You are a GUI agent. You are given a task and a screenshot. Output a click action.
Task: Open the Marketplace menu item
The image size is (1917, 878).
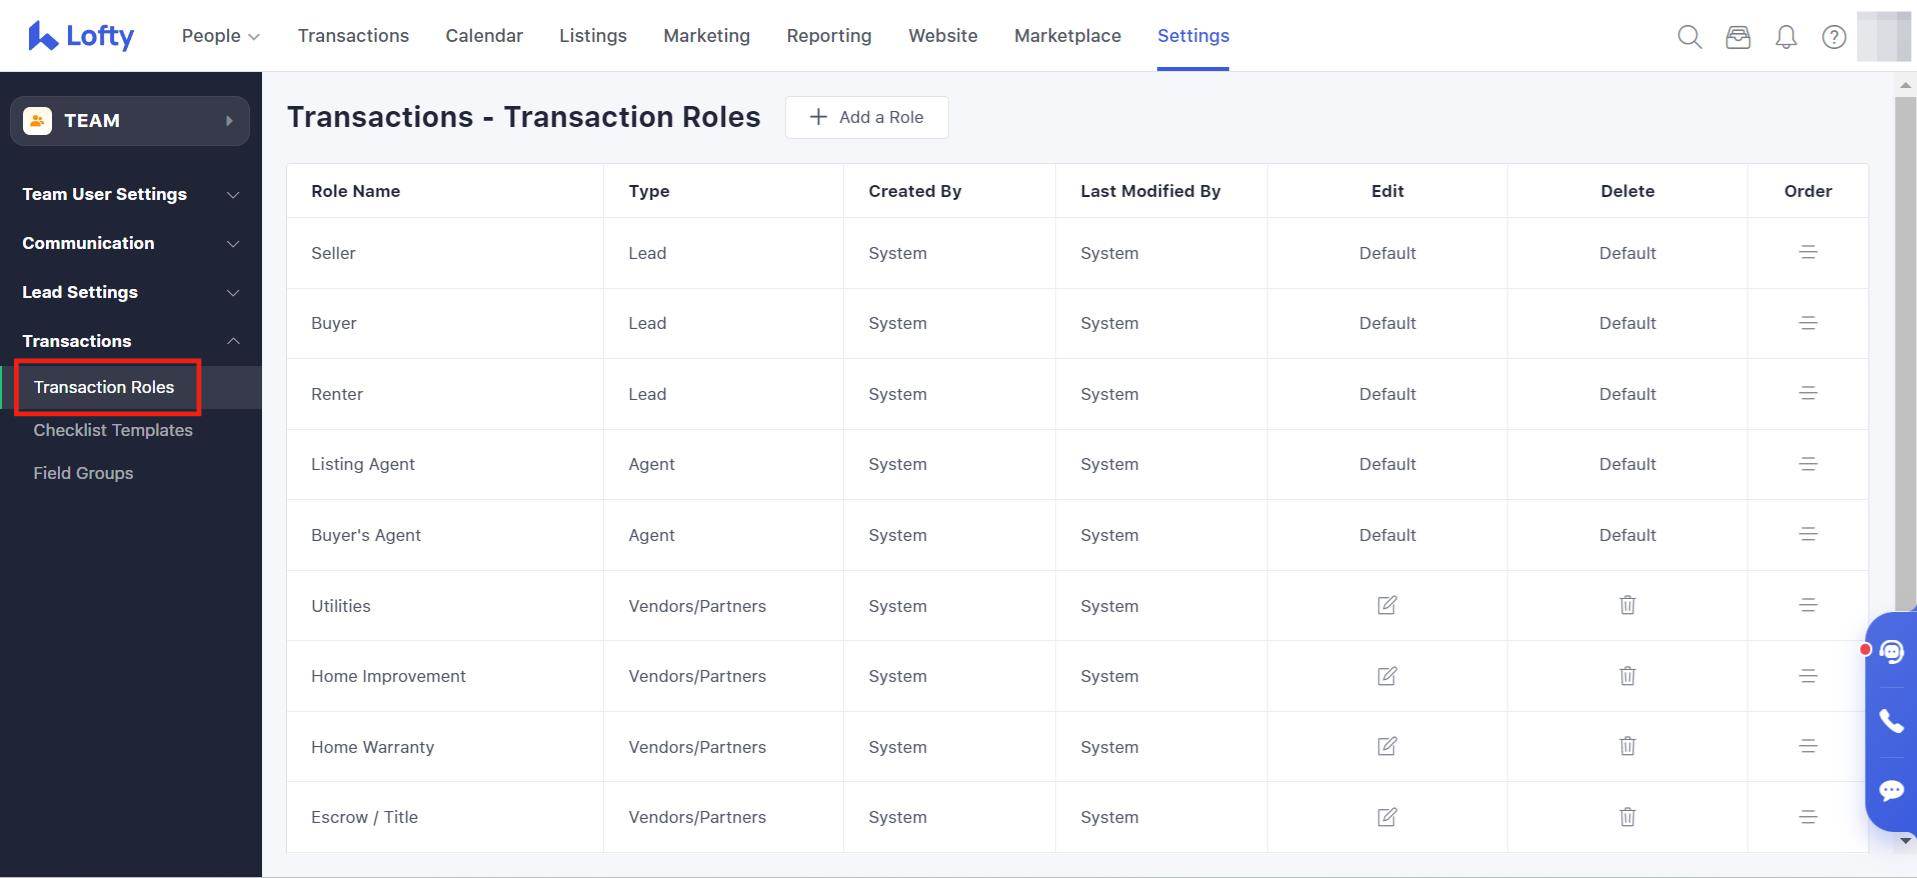(1067, 36)
